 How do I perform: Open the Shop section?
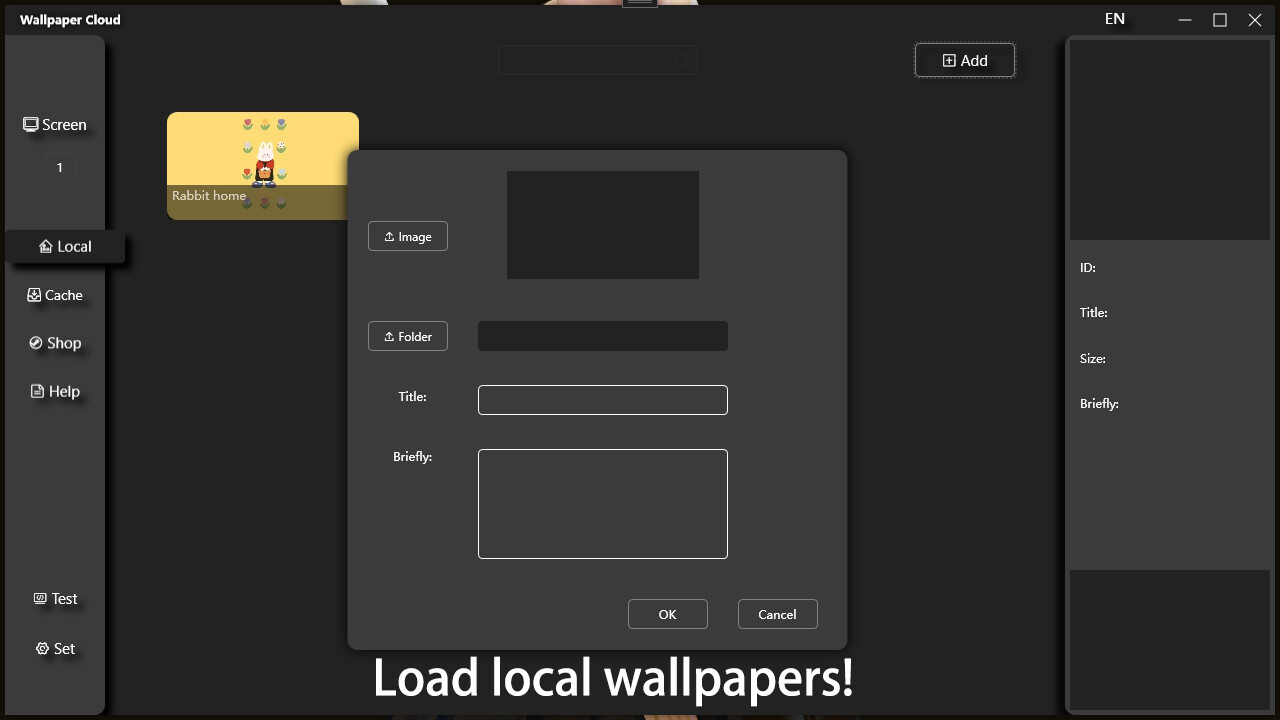[55, 343]
